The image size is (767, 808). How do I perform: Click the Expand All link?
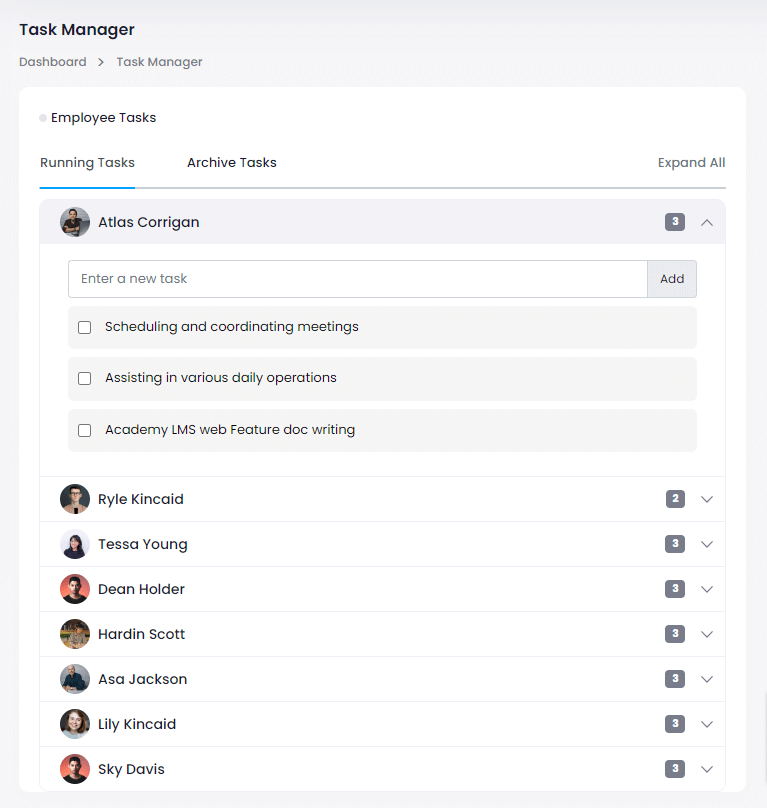pyautogui.click(x=691, y=163)
